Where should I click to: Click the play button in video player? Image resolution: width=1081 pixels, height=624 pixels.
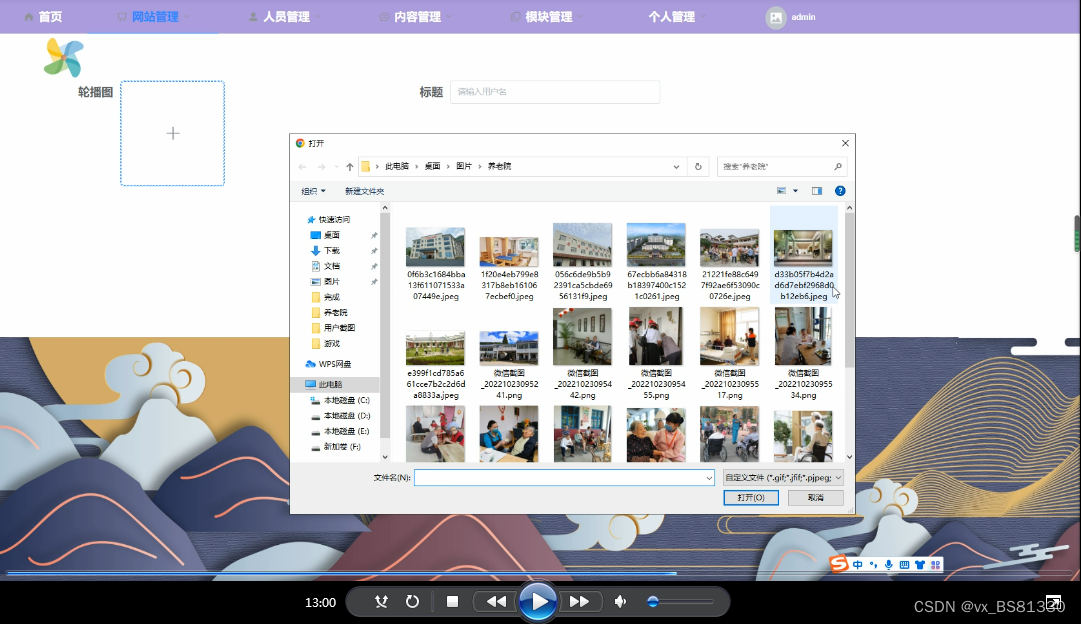(538, 602)
